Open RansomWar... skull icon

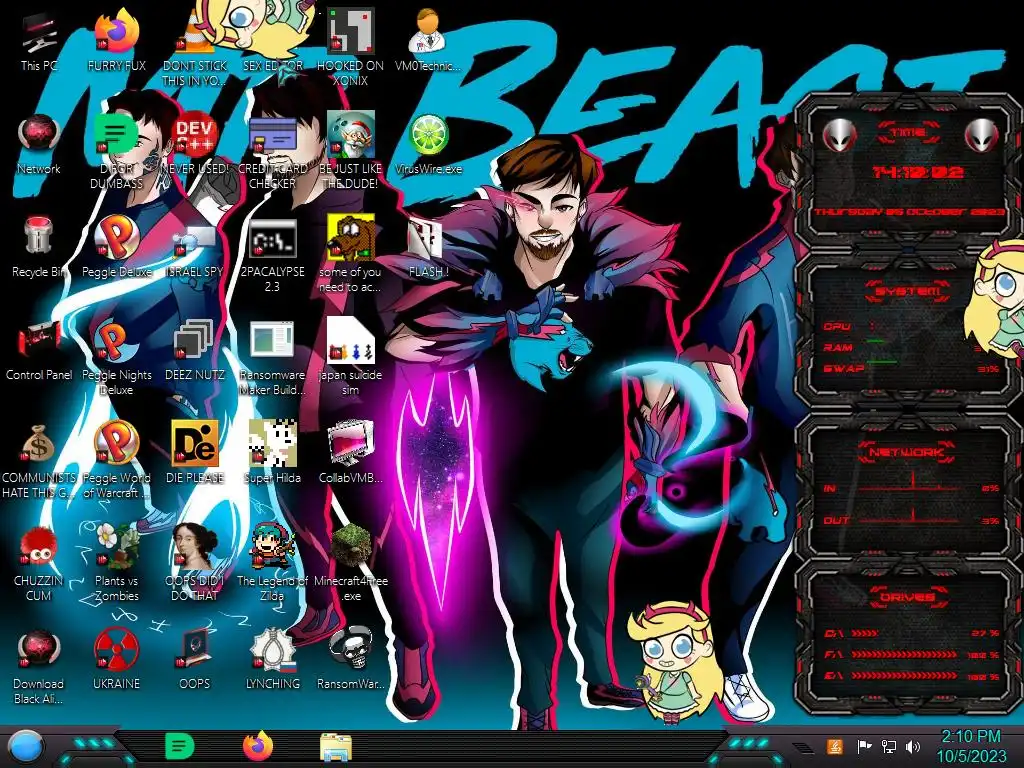[x=351, y=660]
